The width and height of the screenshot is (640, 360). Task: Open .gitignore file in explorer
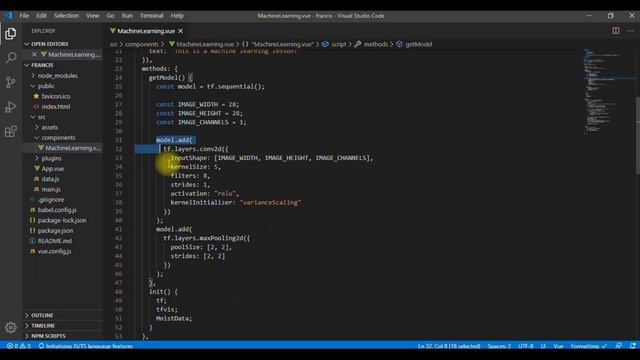[51, 200]
